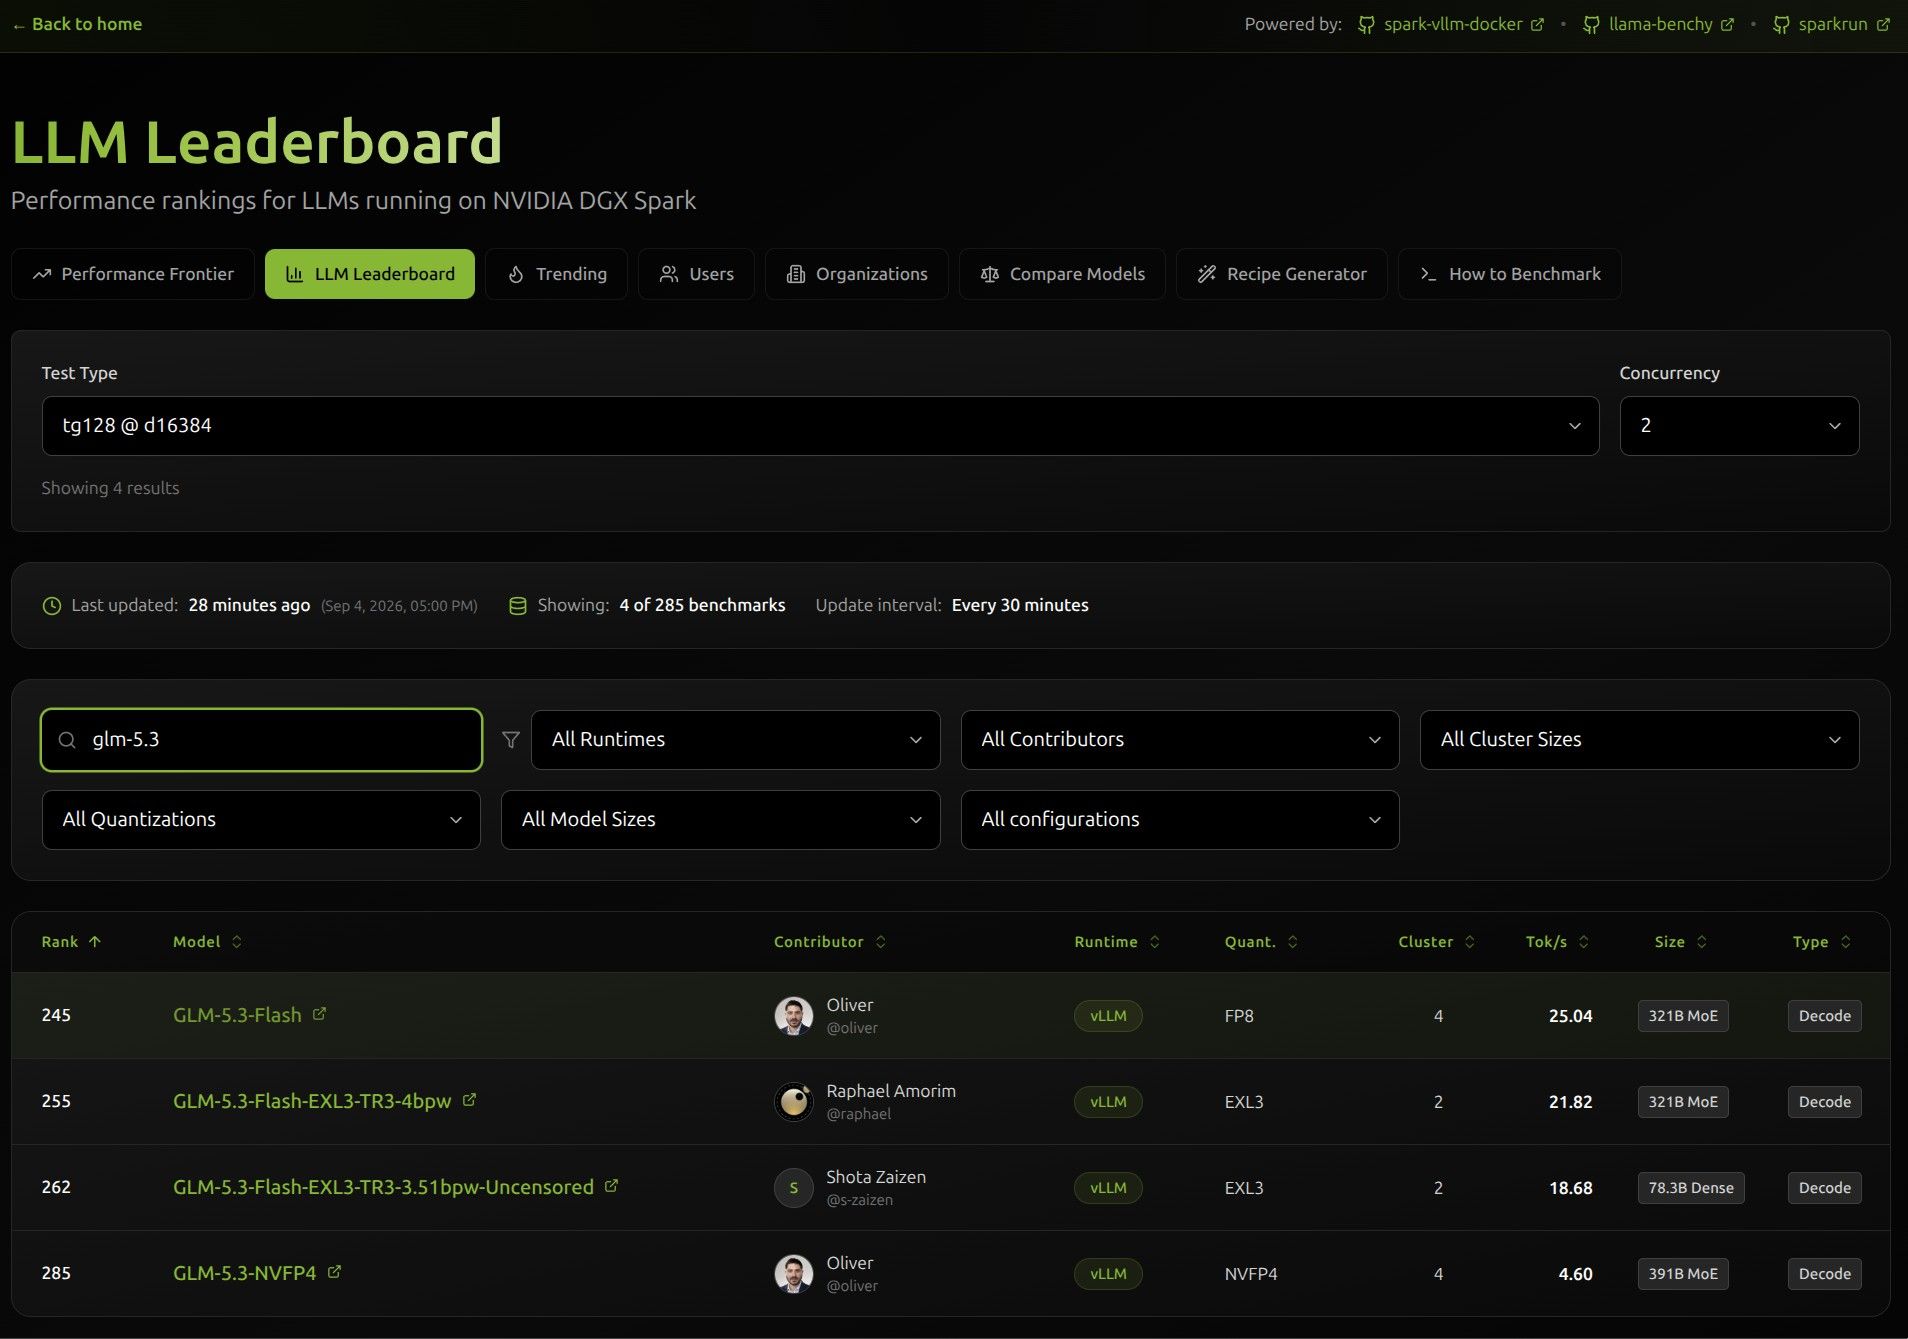1908x1339 pixels.
Task: Open external link icon beside GLM-5.3-Flash-EXL3-TR3-4bpw
Action: [469, 1100]
